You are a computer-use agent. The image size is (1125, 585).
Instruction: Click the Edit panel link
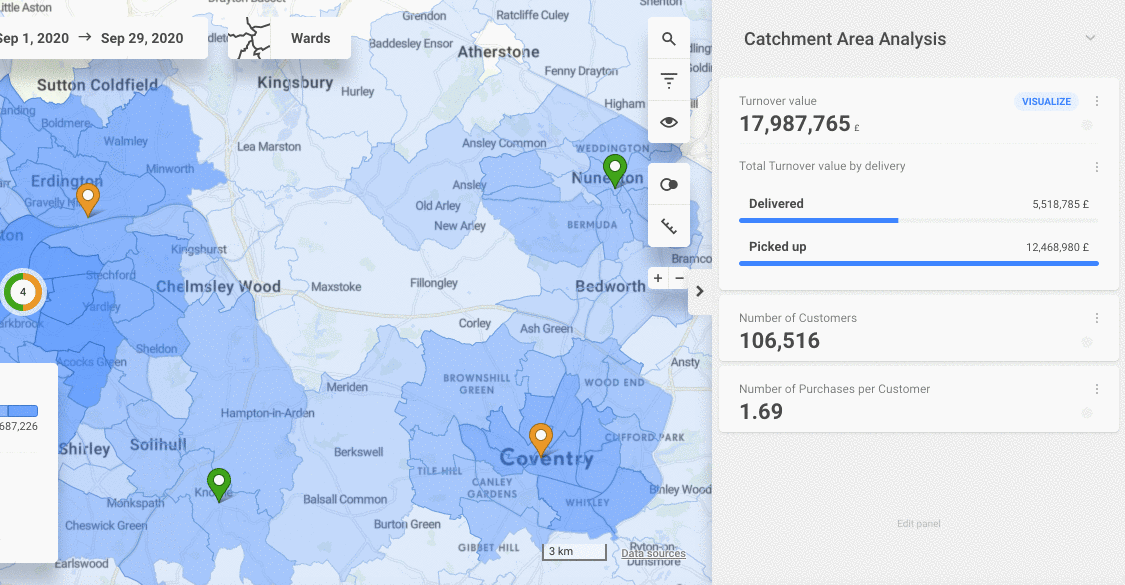coord(917,524)
